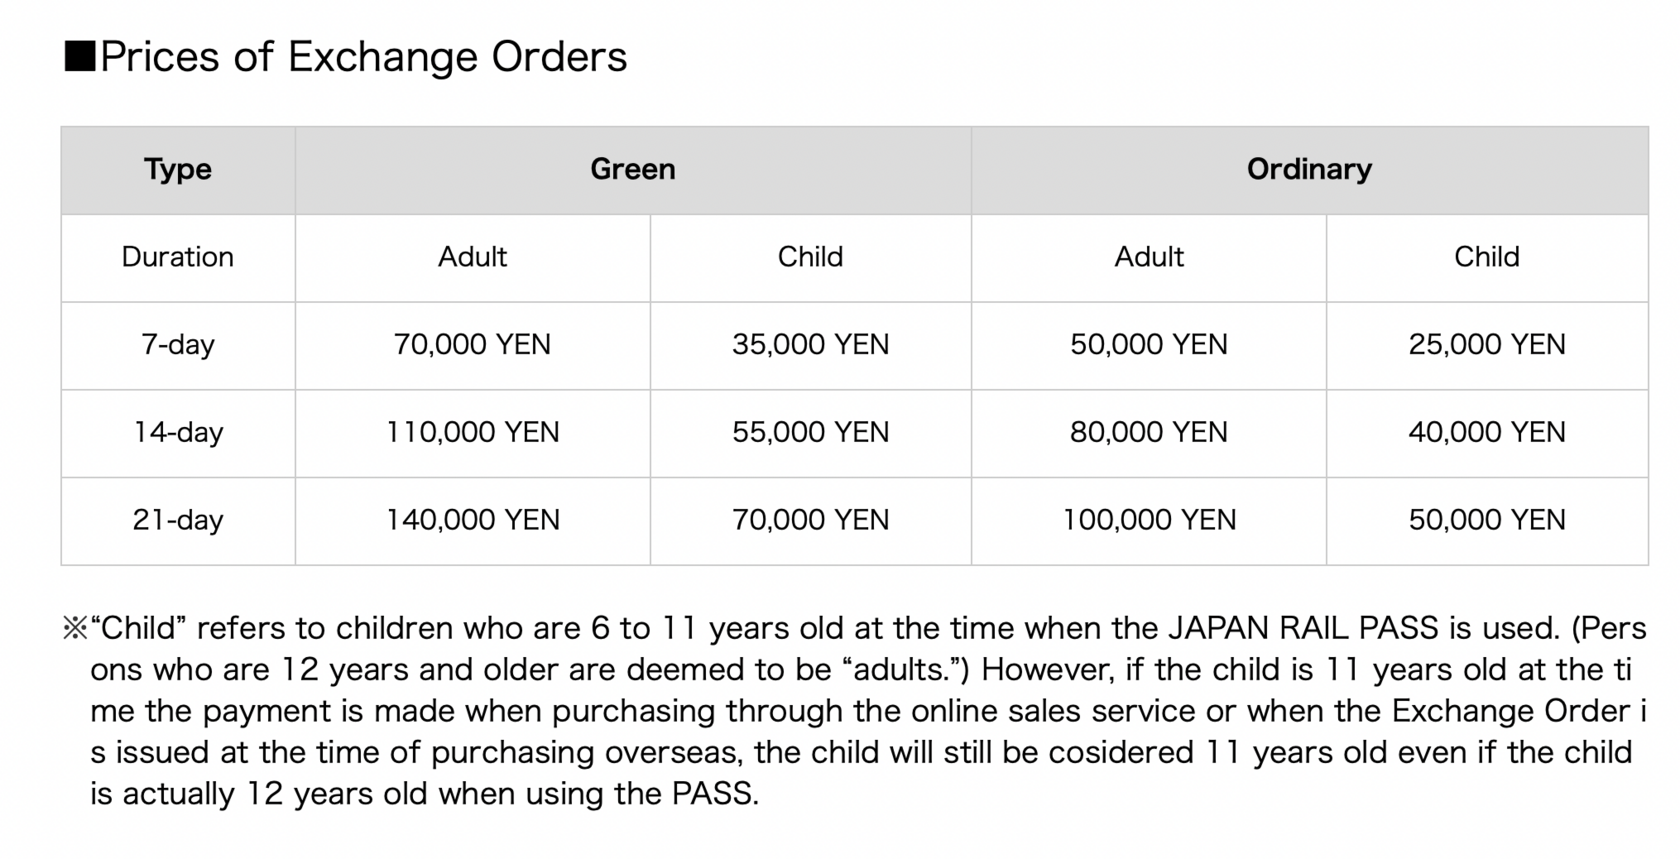The width and height of the screenshot is (1680, 859).
Task: Click the 14-day row label
Action: 178,433
